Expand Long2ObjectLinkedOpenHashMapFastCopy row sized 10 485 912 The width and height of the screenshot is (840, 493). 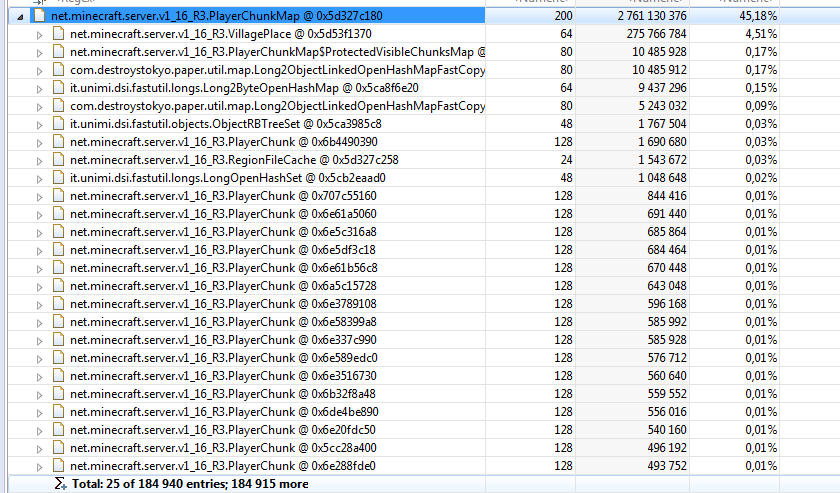pos(39,71)
